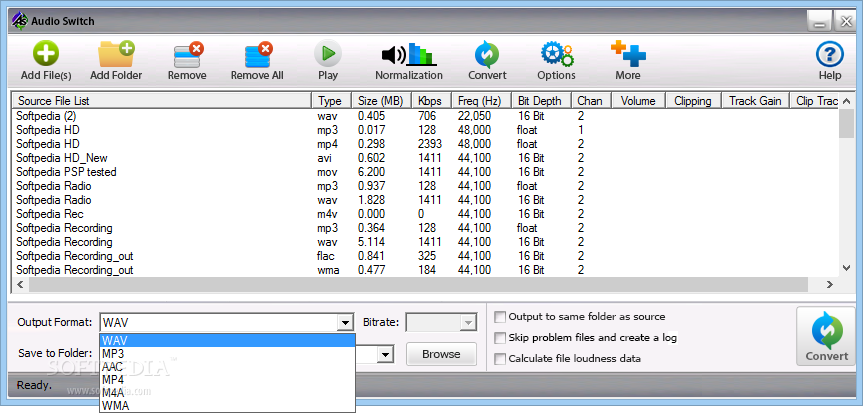Click the Bit Depth column header
The width and height of the screenshot is (863, 413).
[x=542, y=101]
